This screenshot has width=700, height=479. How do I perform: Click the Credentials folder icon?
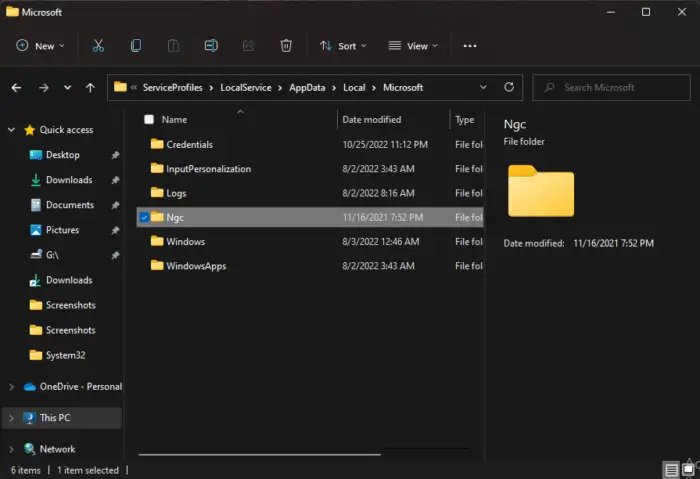[157, 144]
